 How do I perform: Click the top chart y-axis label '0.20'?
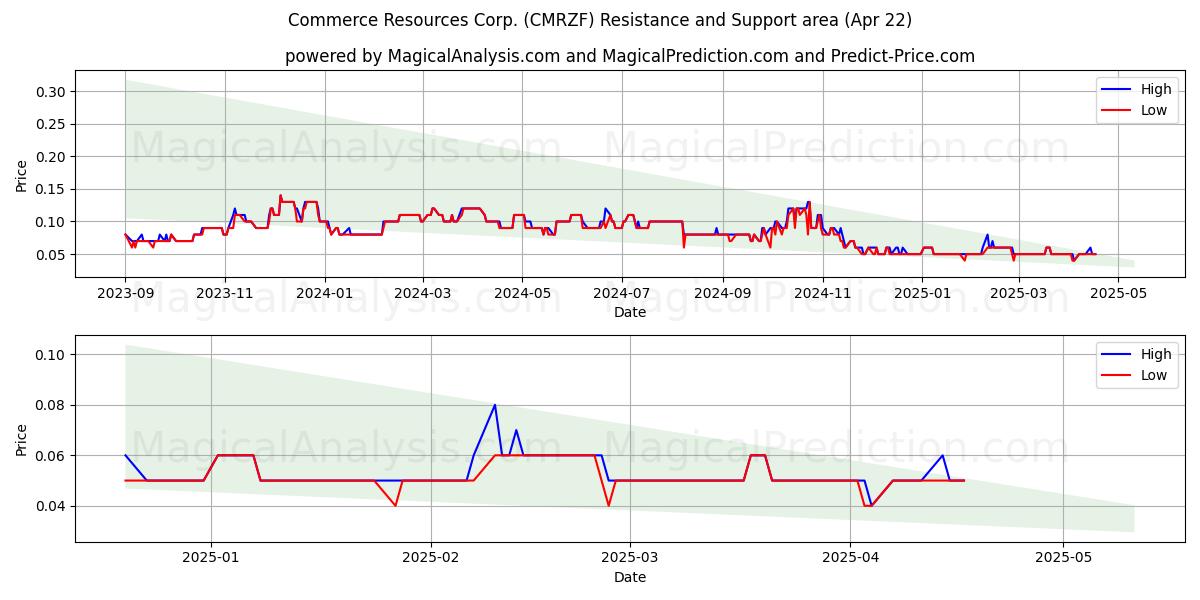point(49,157)
